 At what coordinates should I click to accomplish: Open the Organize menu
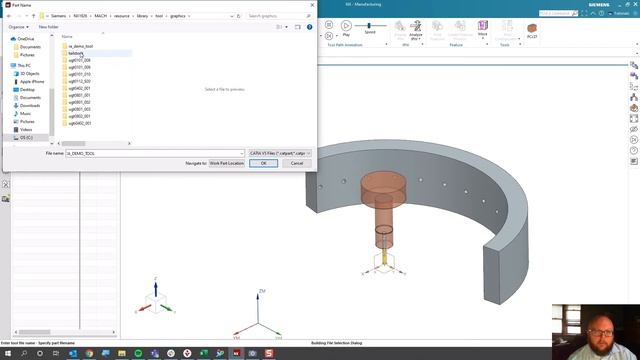[x=18, y=27]
